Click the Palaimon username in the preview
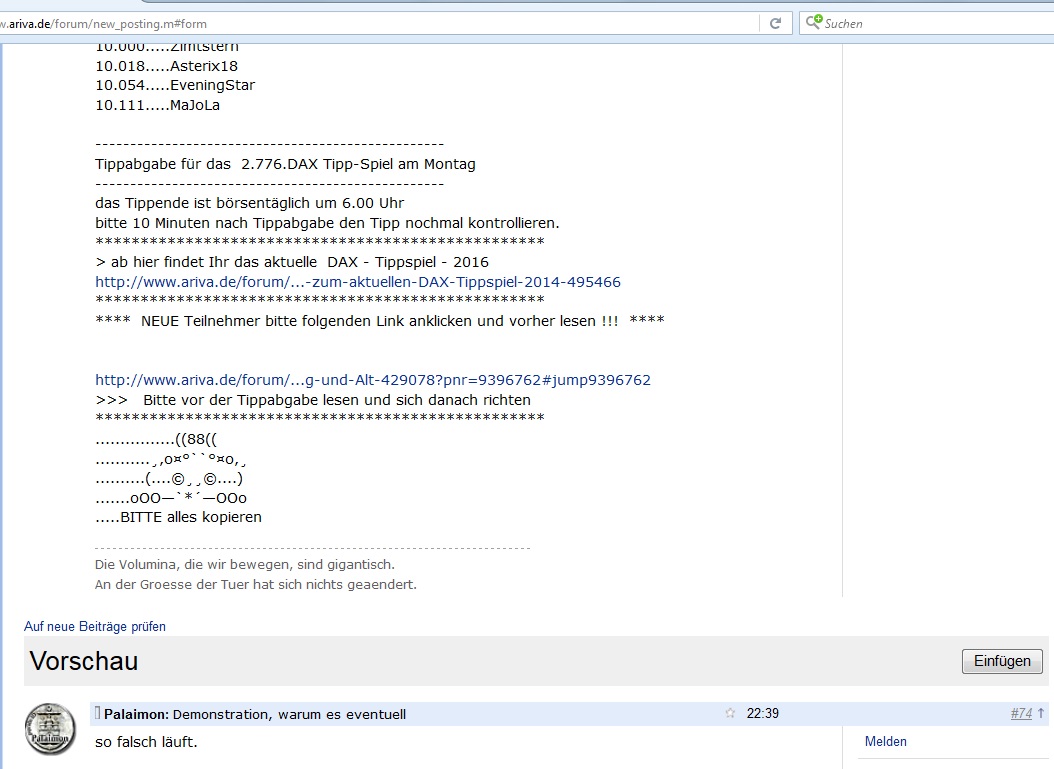Screen dimensions: 1054x769 pyautogui.click(x=136, y=714)
